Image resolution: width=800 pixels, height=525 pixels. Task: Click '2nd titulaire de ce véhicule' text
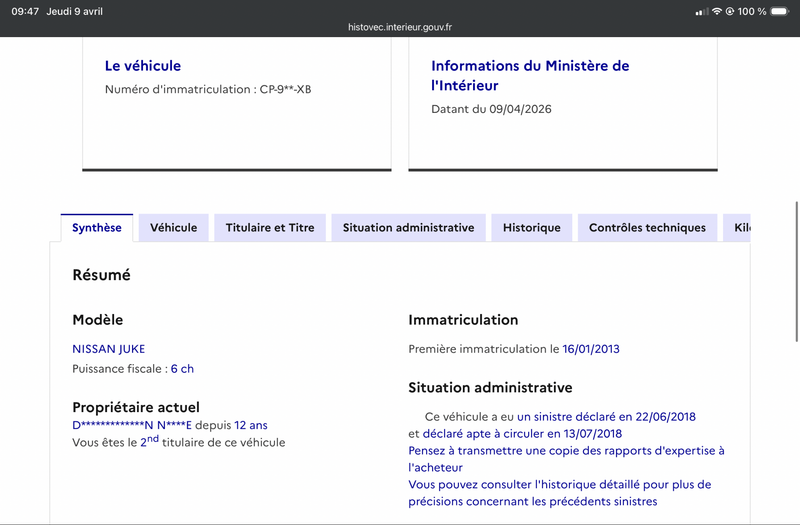[x=213, y=442]
